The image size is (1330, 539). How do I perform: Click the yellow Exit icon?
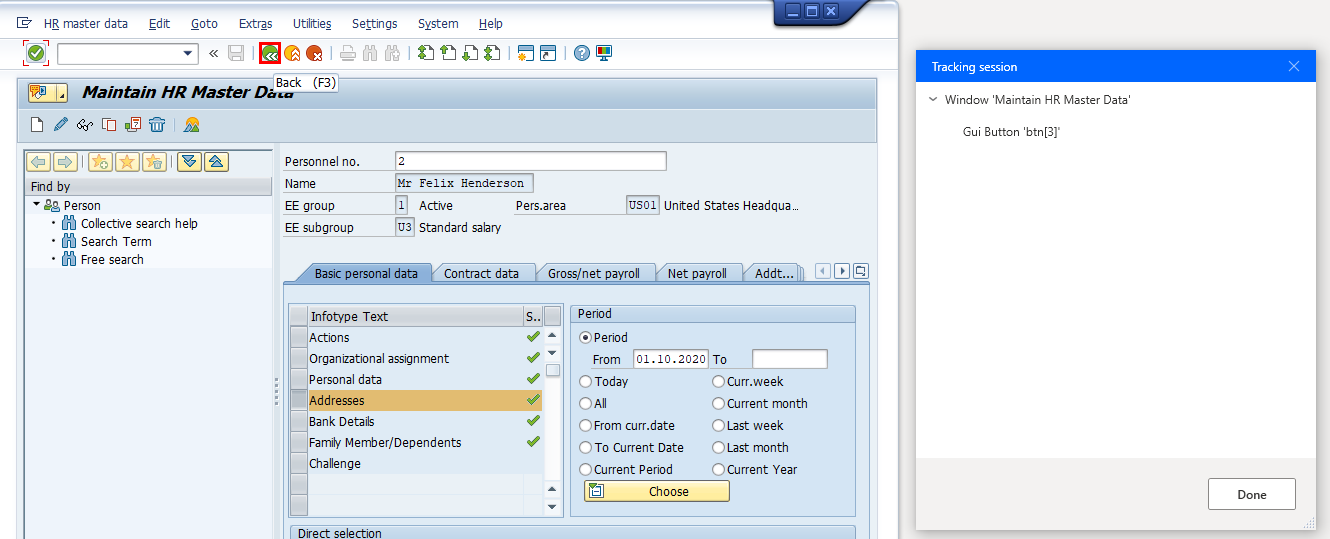tap(292, 53)
